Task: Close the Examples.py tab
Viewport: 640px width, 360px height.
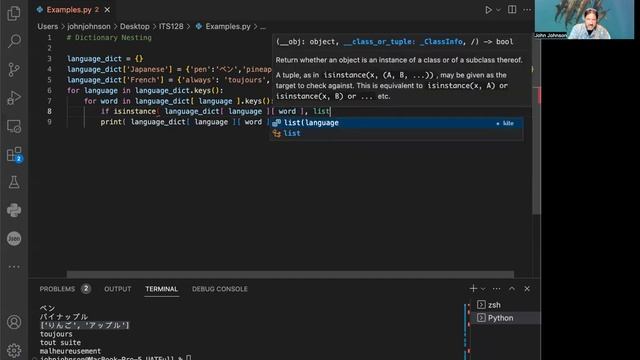Action: pyautogui.click(x=107, y=10)
